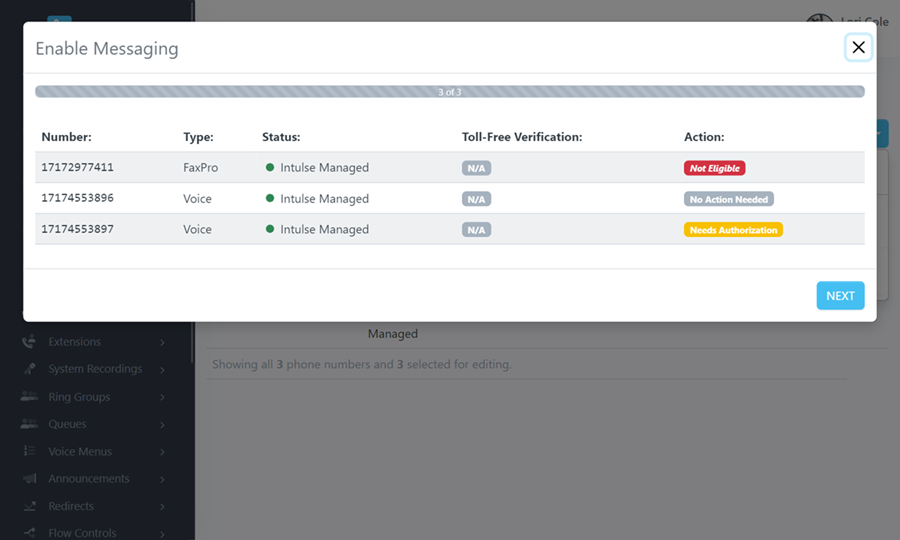Open the Announcements menu item
Screen dimensions: 900x540
(89, 479)
